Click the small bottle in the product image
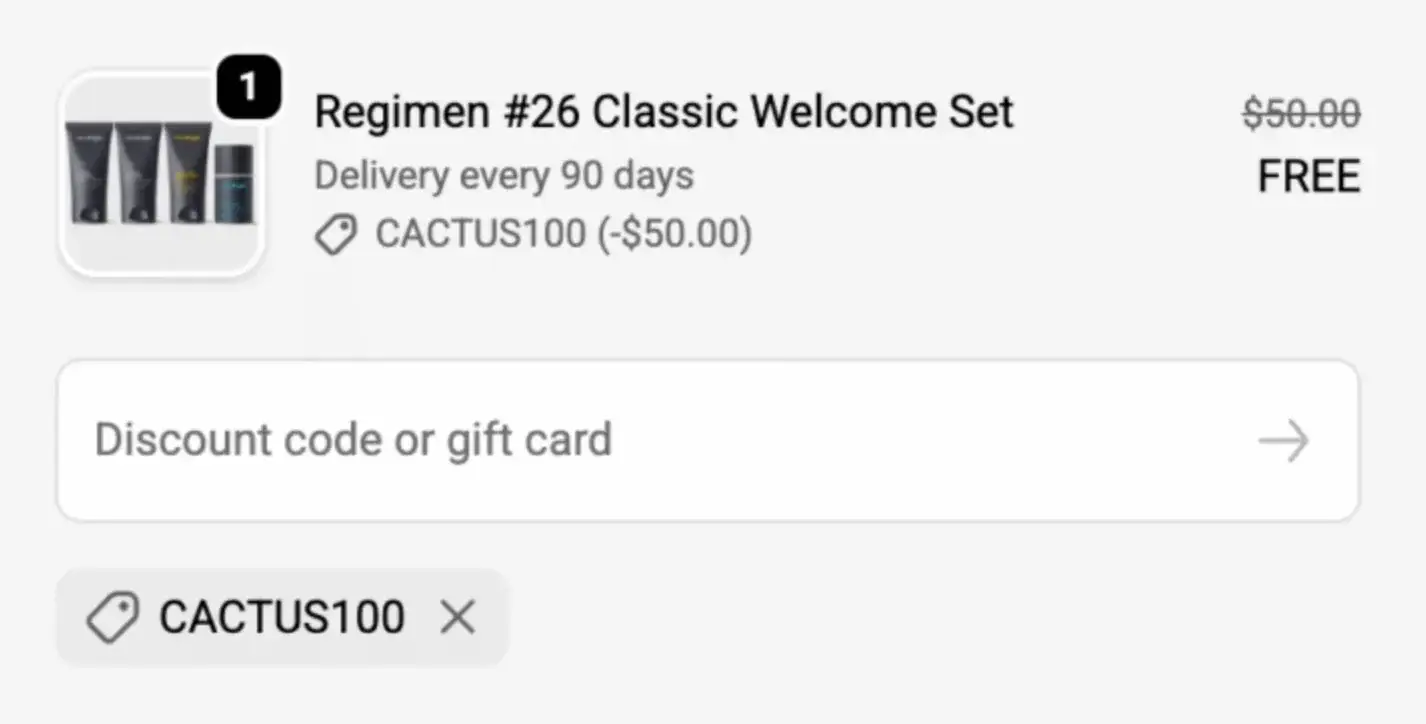The width and height of the screenshot is (1426, 724). (x=235, y=184)
